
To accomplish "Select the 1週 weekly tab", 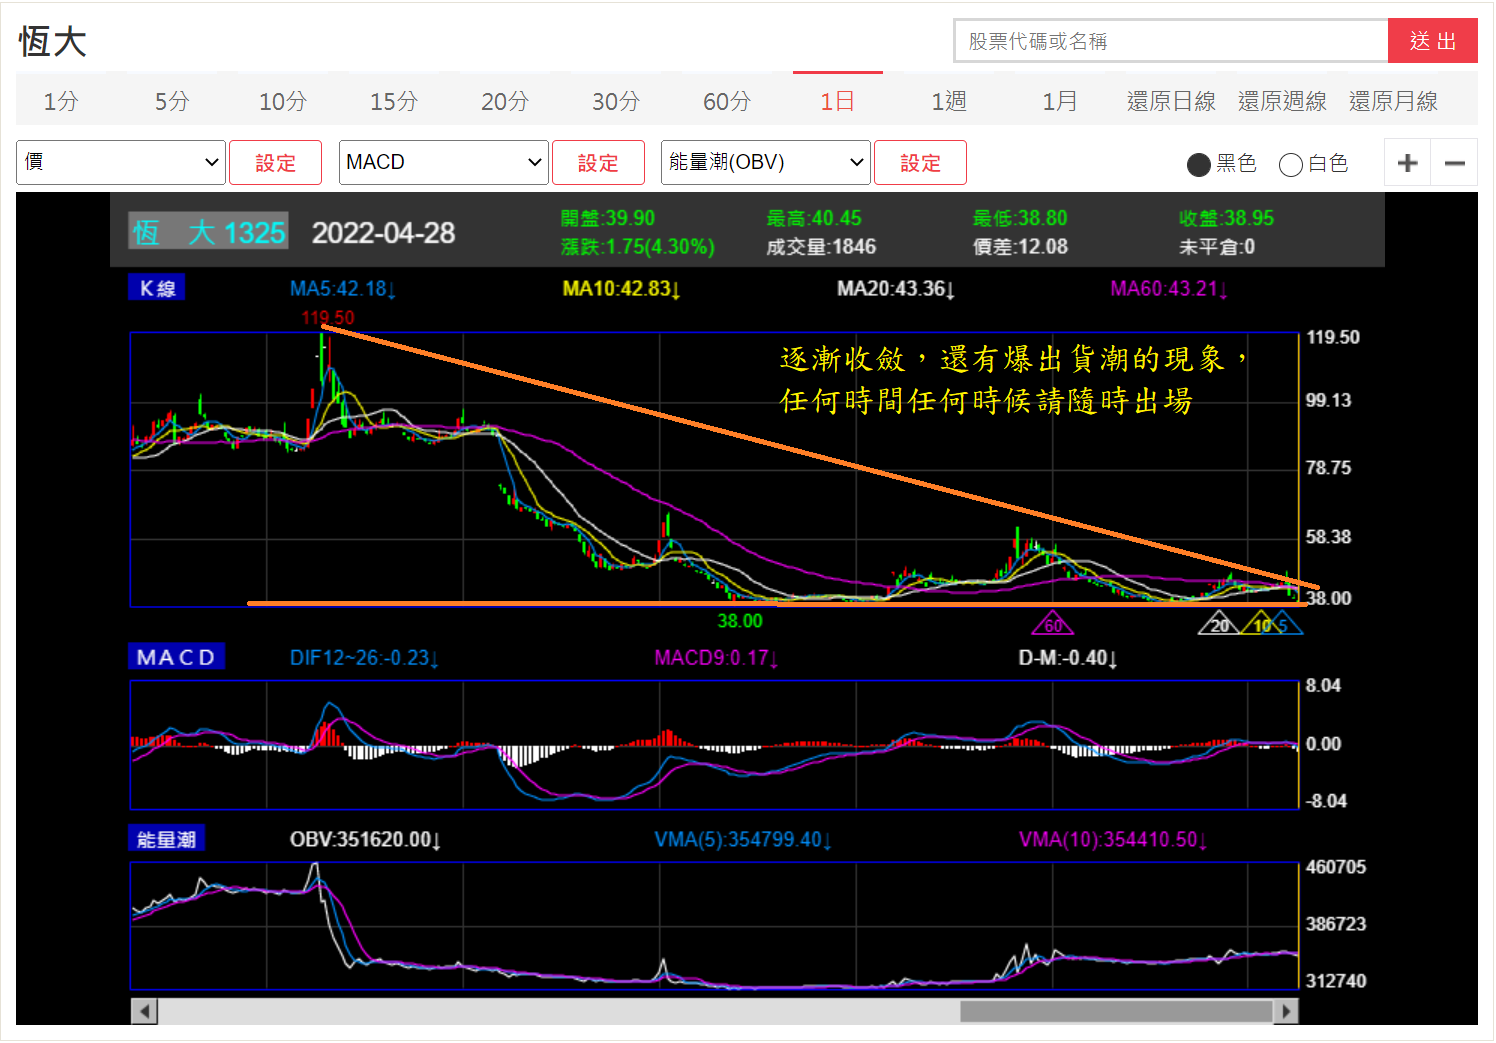I will 949,101.
